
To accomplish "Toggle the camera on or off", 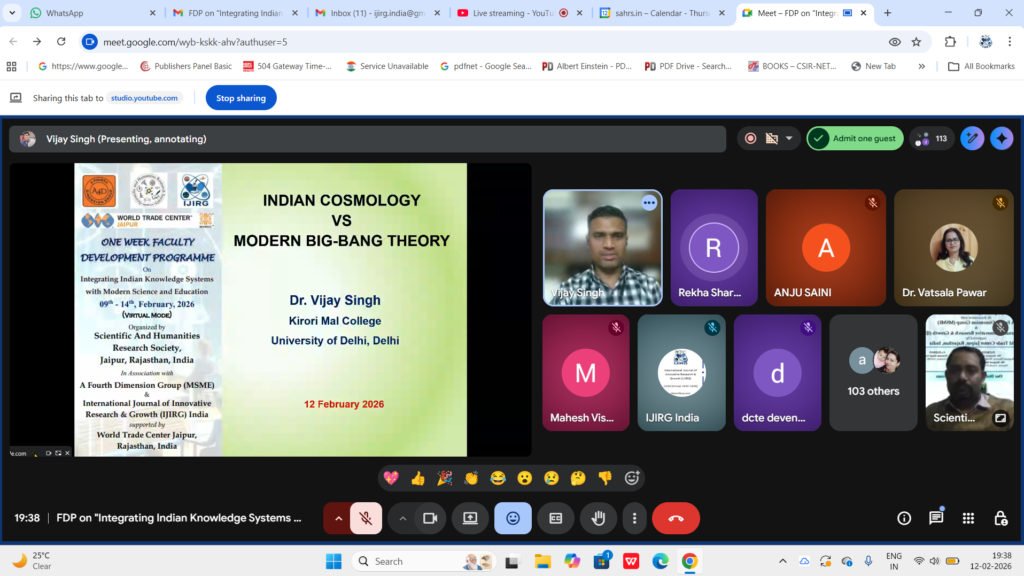I will [431, 518].
